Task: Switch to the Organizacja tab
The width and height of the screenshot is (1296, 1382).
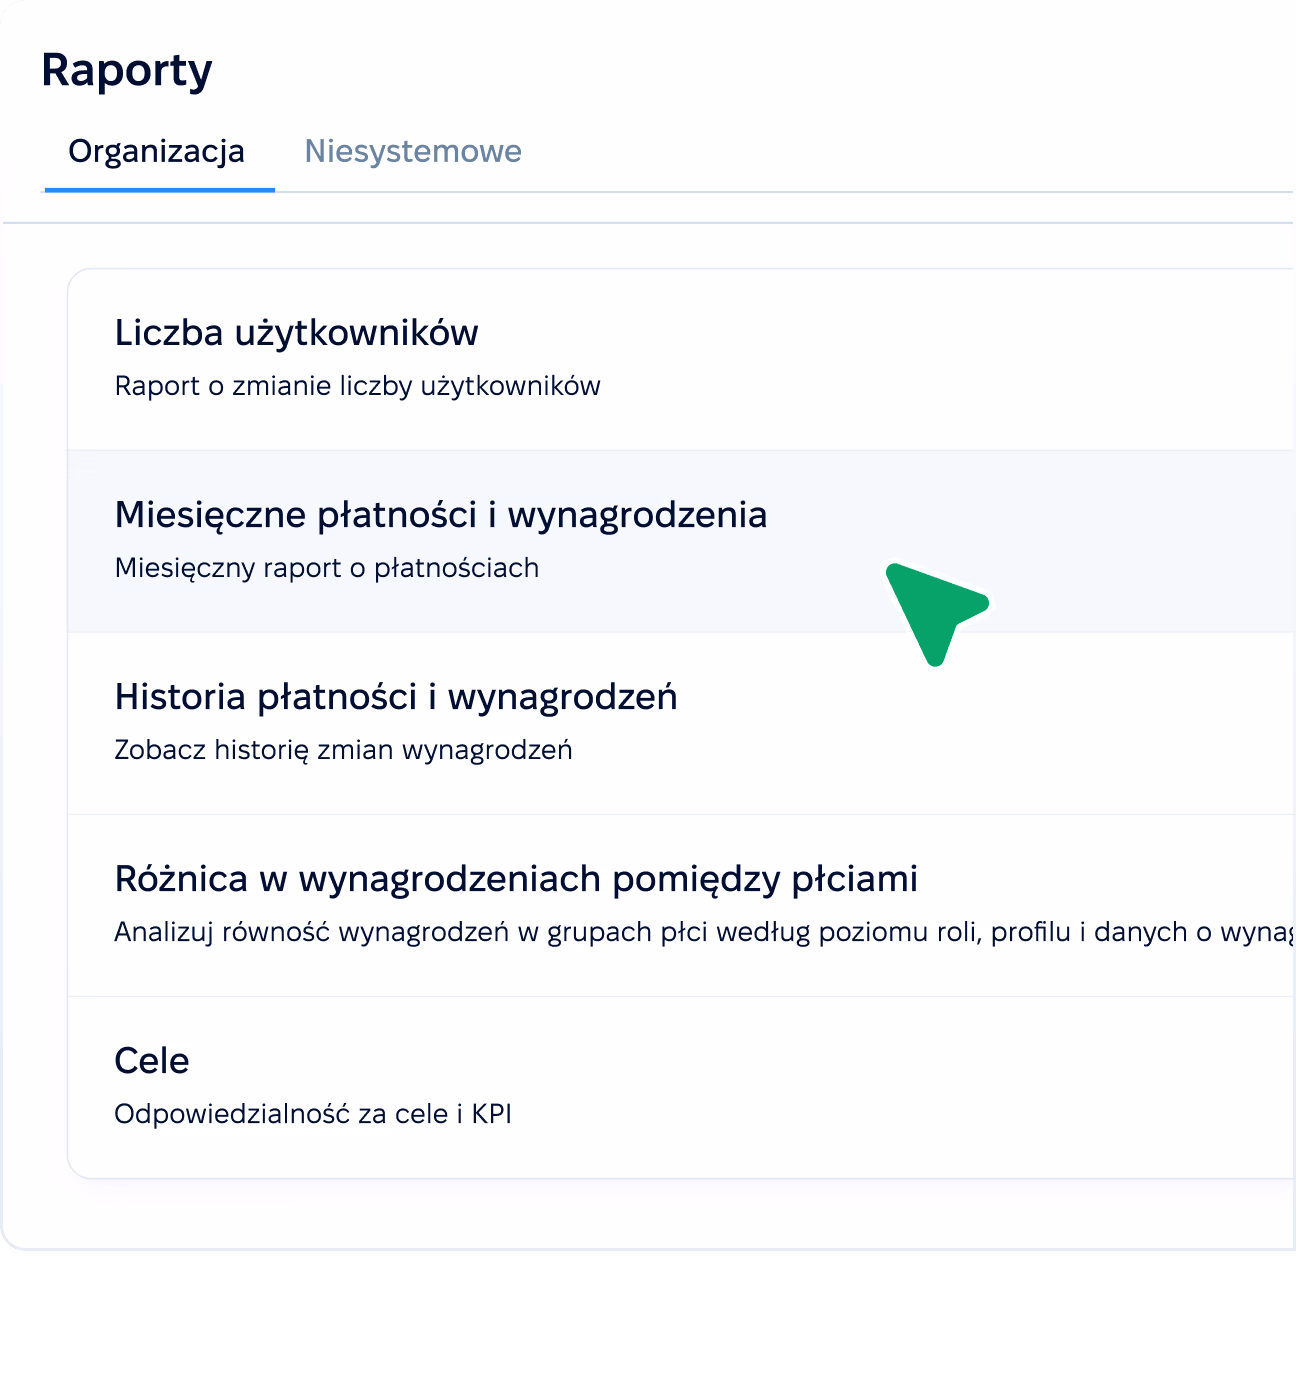Action: pos(157,151)
